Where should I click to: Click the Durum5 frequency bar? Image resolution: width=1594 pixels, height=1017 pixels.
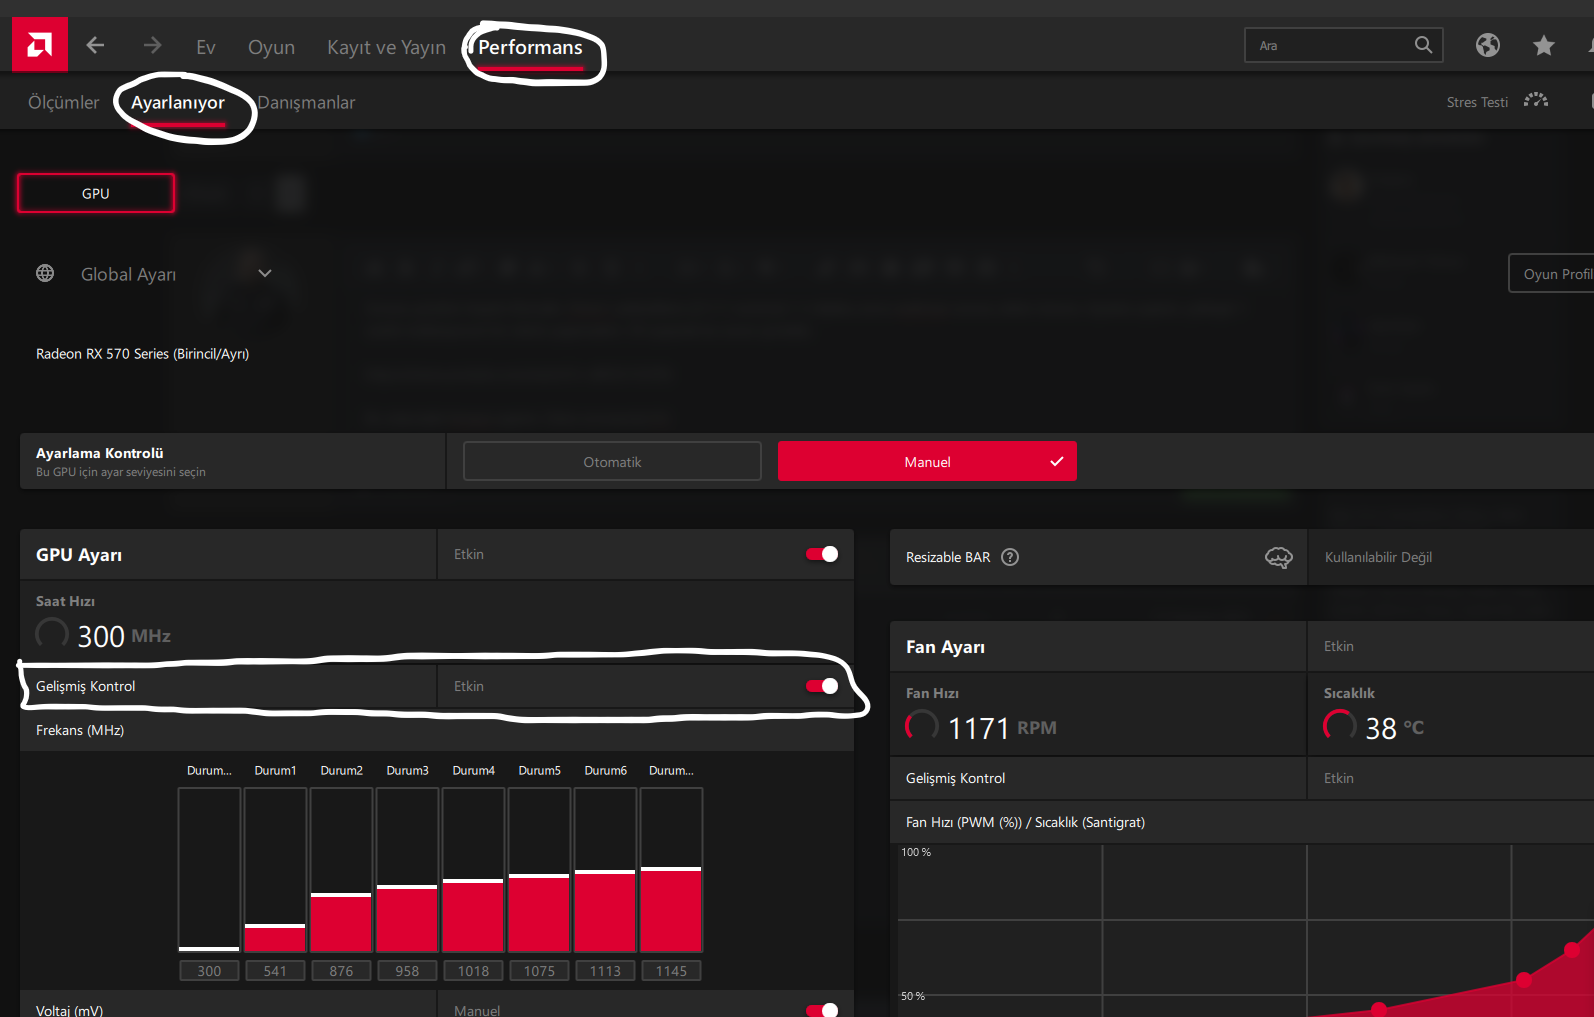tap(539, 870)
